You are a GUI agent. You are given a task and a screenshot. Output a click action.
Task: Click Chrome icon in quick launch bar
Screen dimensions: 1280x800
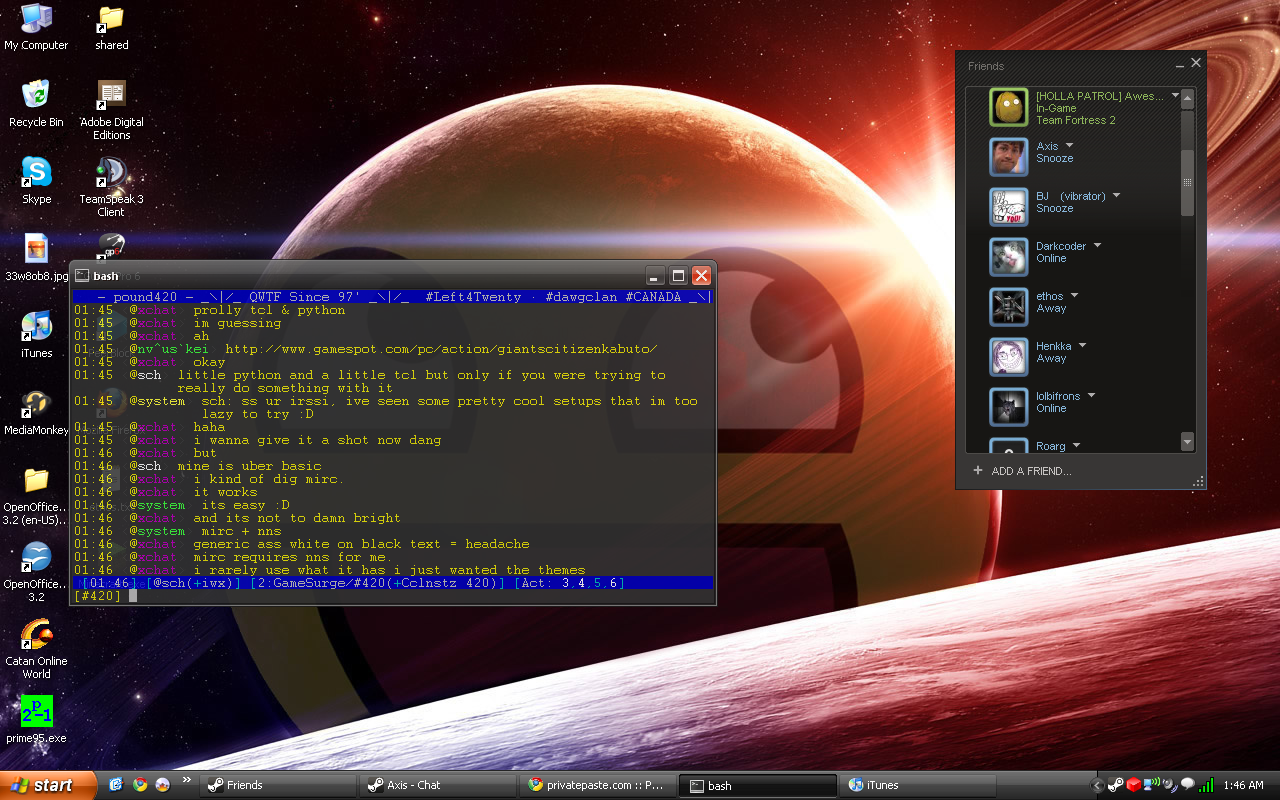click(140, 785)
